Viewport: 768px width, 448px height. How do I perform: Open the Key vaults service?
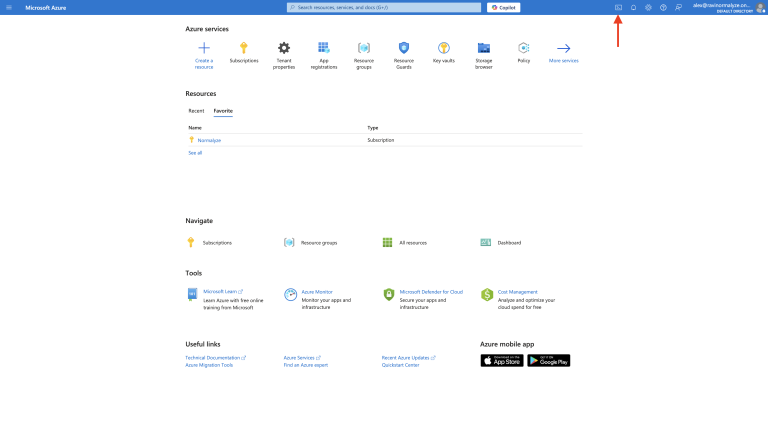(443, 52)
